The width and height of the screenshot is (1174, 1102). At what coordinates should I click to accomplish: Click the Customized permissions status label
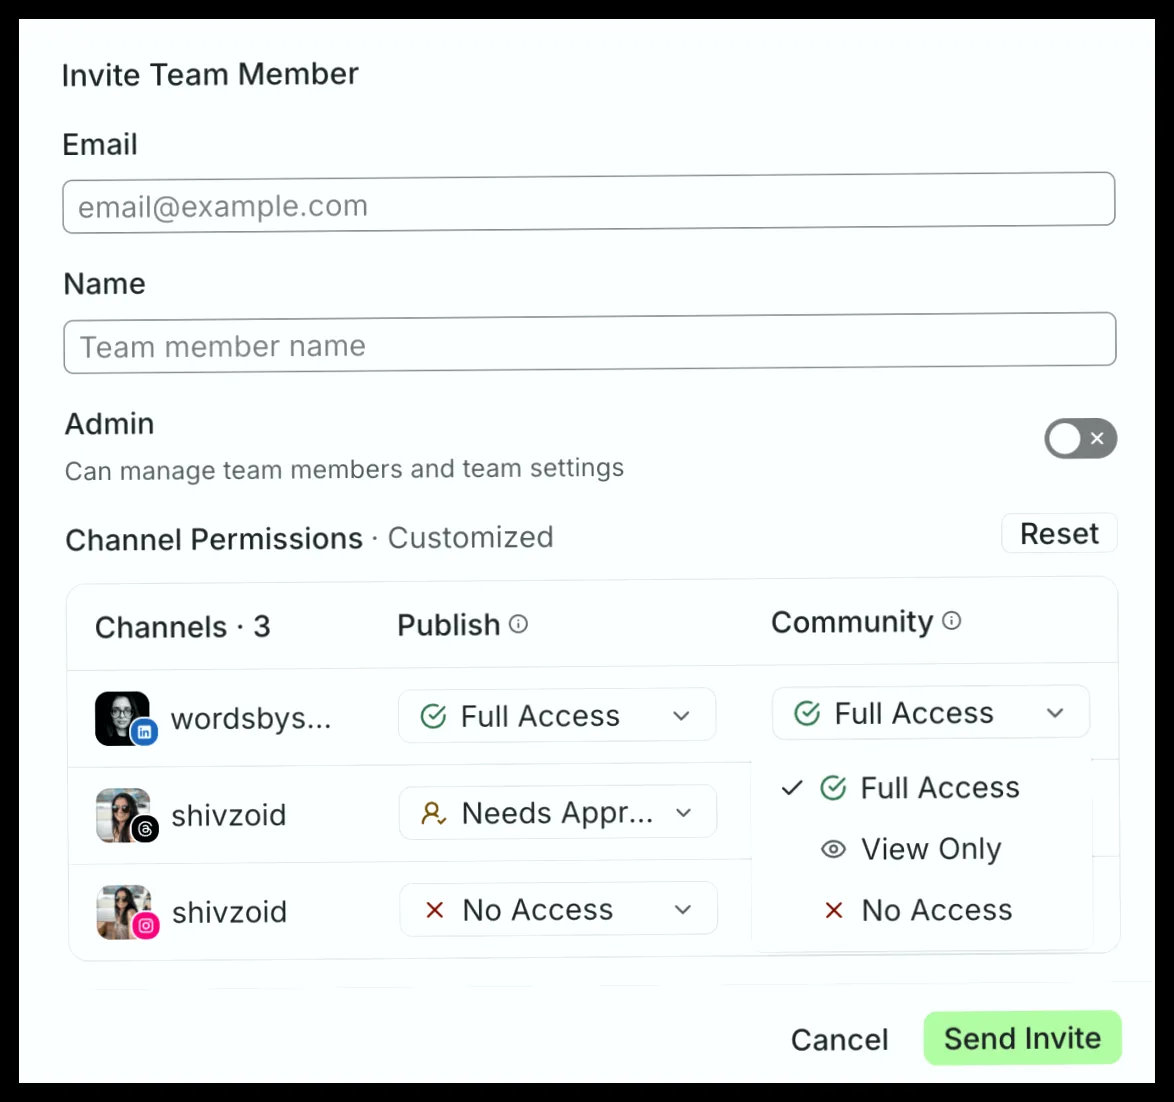point(470,538)
